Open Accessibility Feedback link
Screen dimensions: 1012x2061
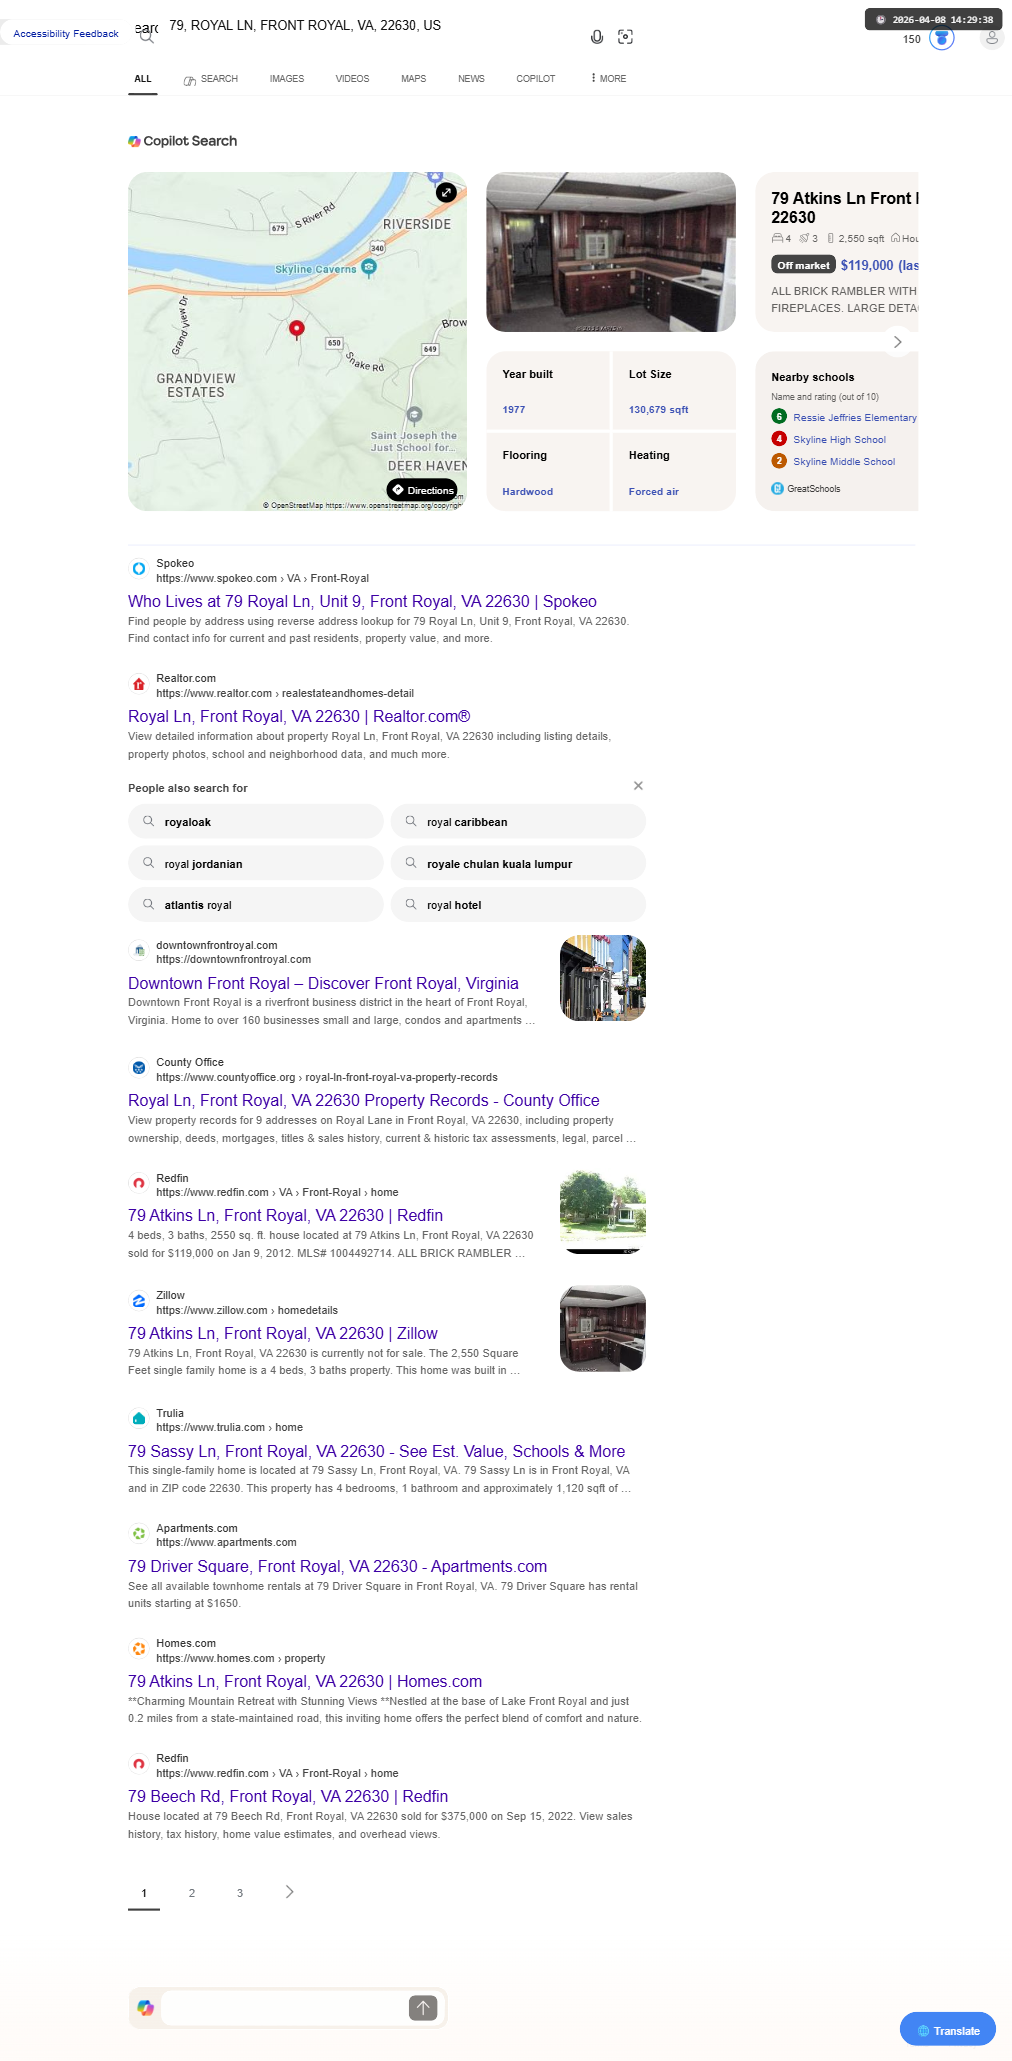[x=66, y=34]
